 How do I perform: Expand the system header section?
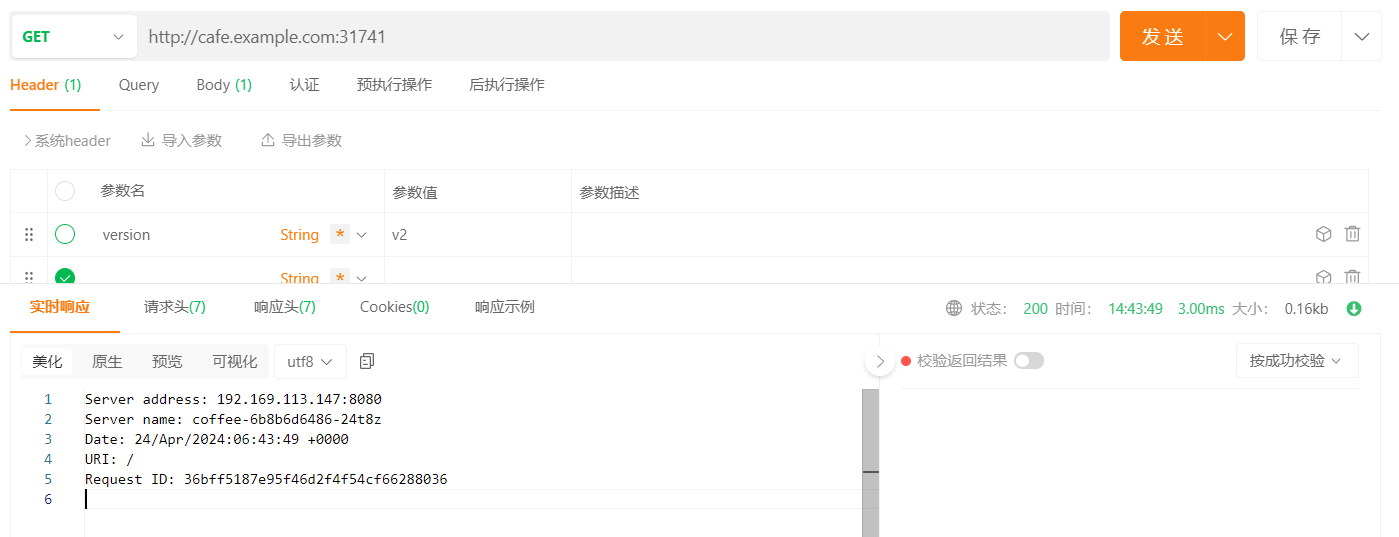click(x=66, y=141)
